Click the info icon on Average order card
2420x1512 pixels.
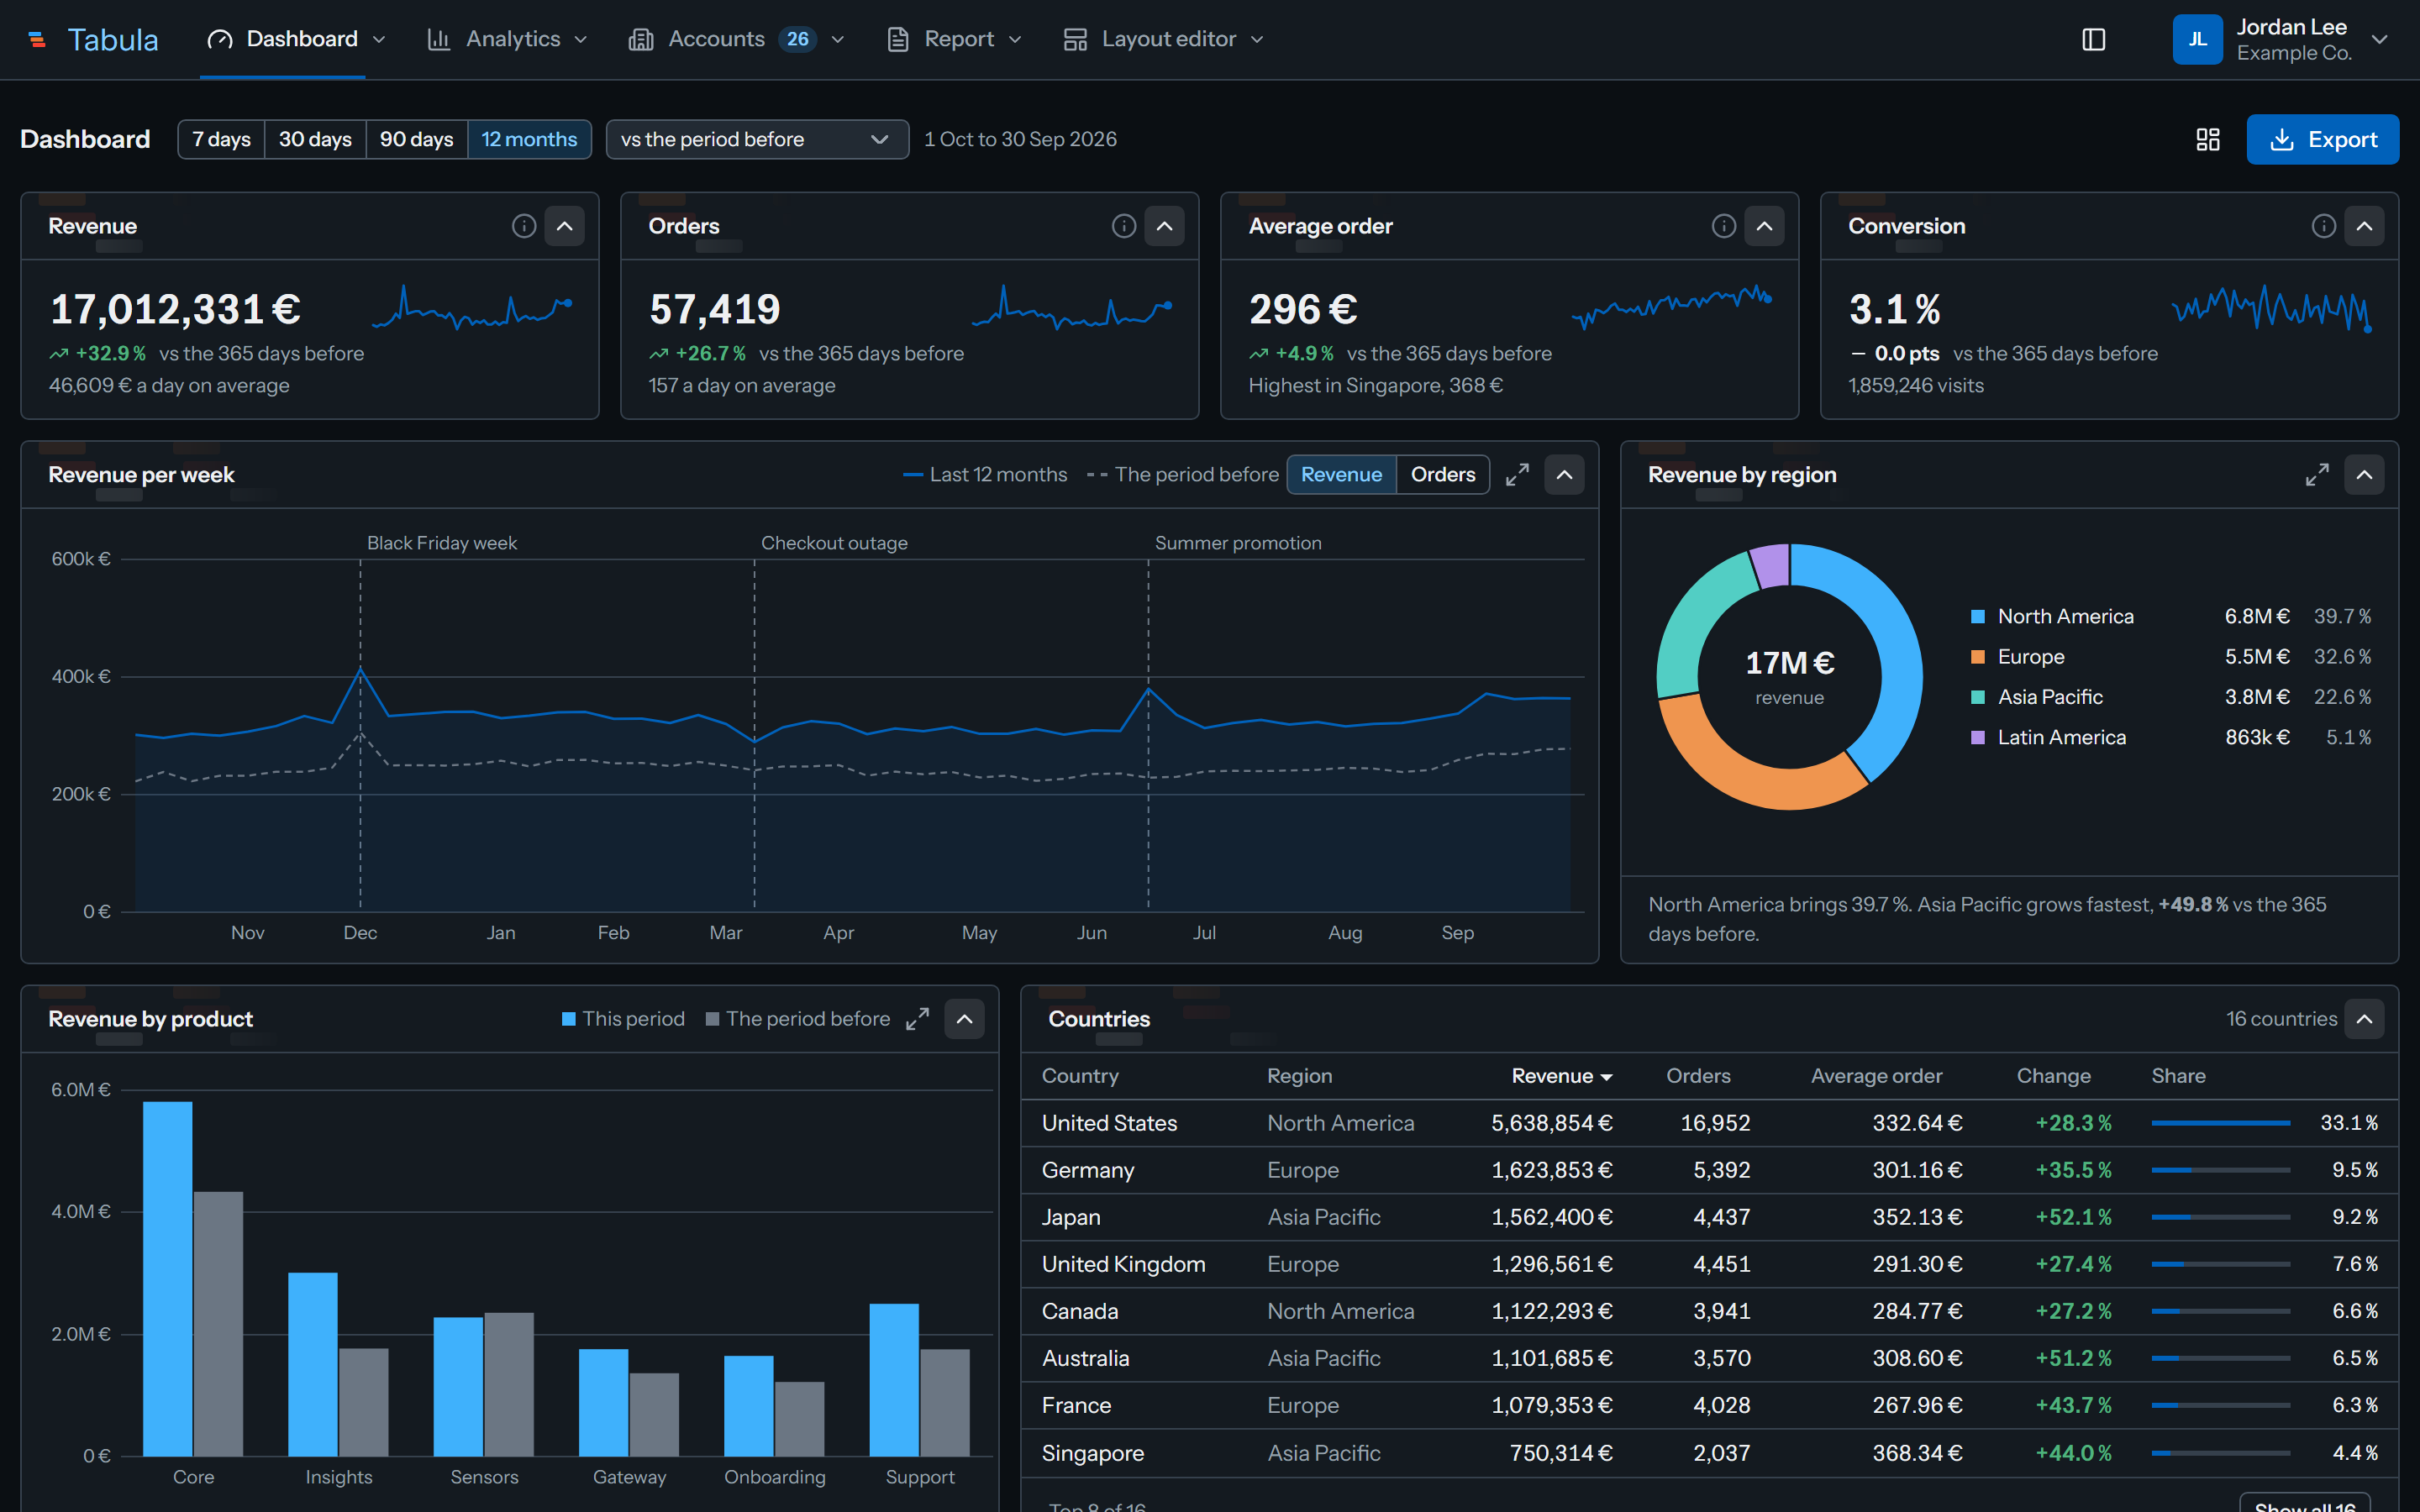(x=1724, y=226)
